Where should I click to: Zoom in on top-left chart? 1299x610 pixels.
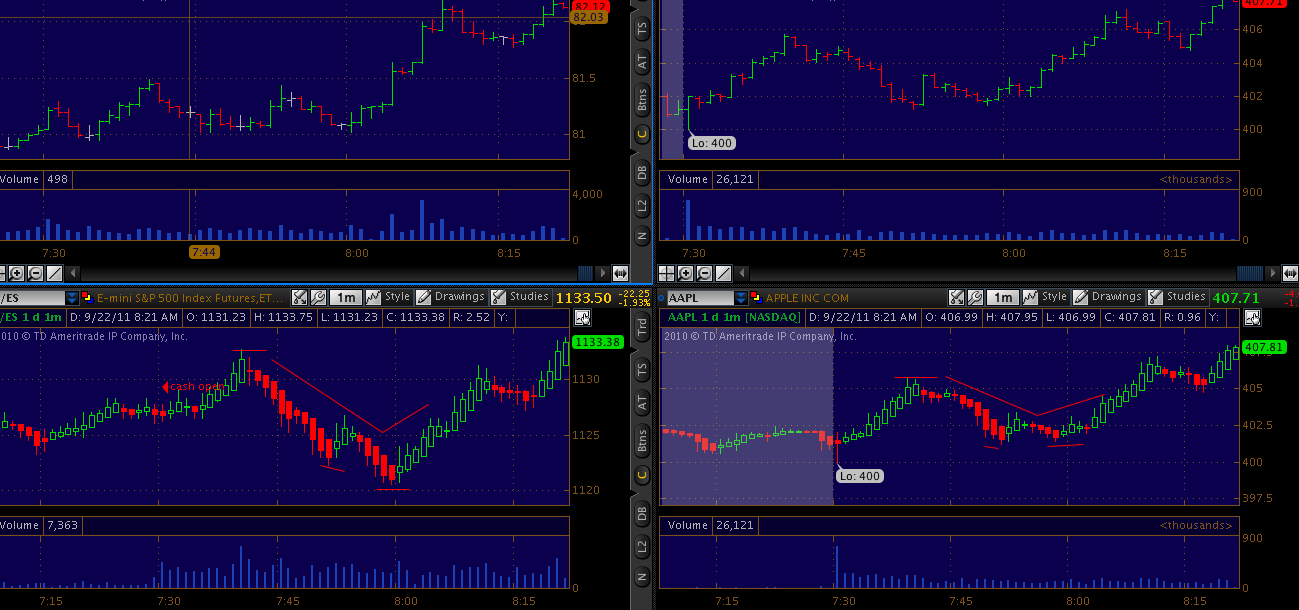[16, 273]
